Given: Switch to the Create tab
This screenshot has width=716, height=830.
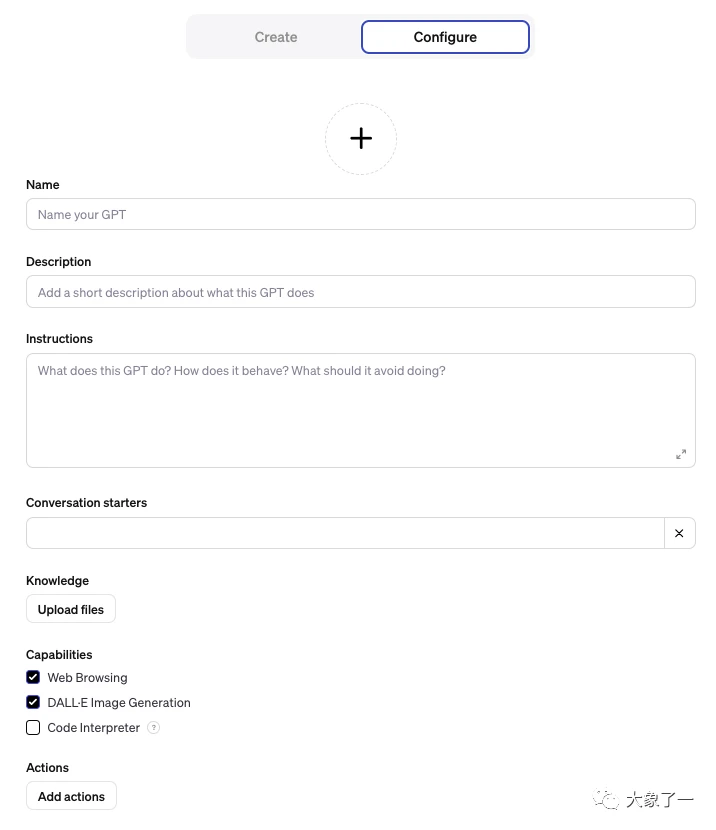Looking at the screenshot, I should [x=276, y=37].
